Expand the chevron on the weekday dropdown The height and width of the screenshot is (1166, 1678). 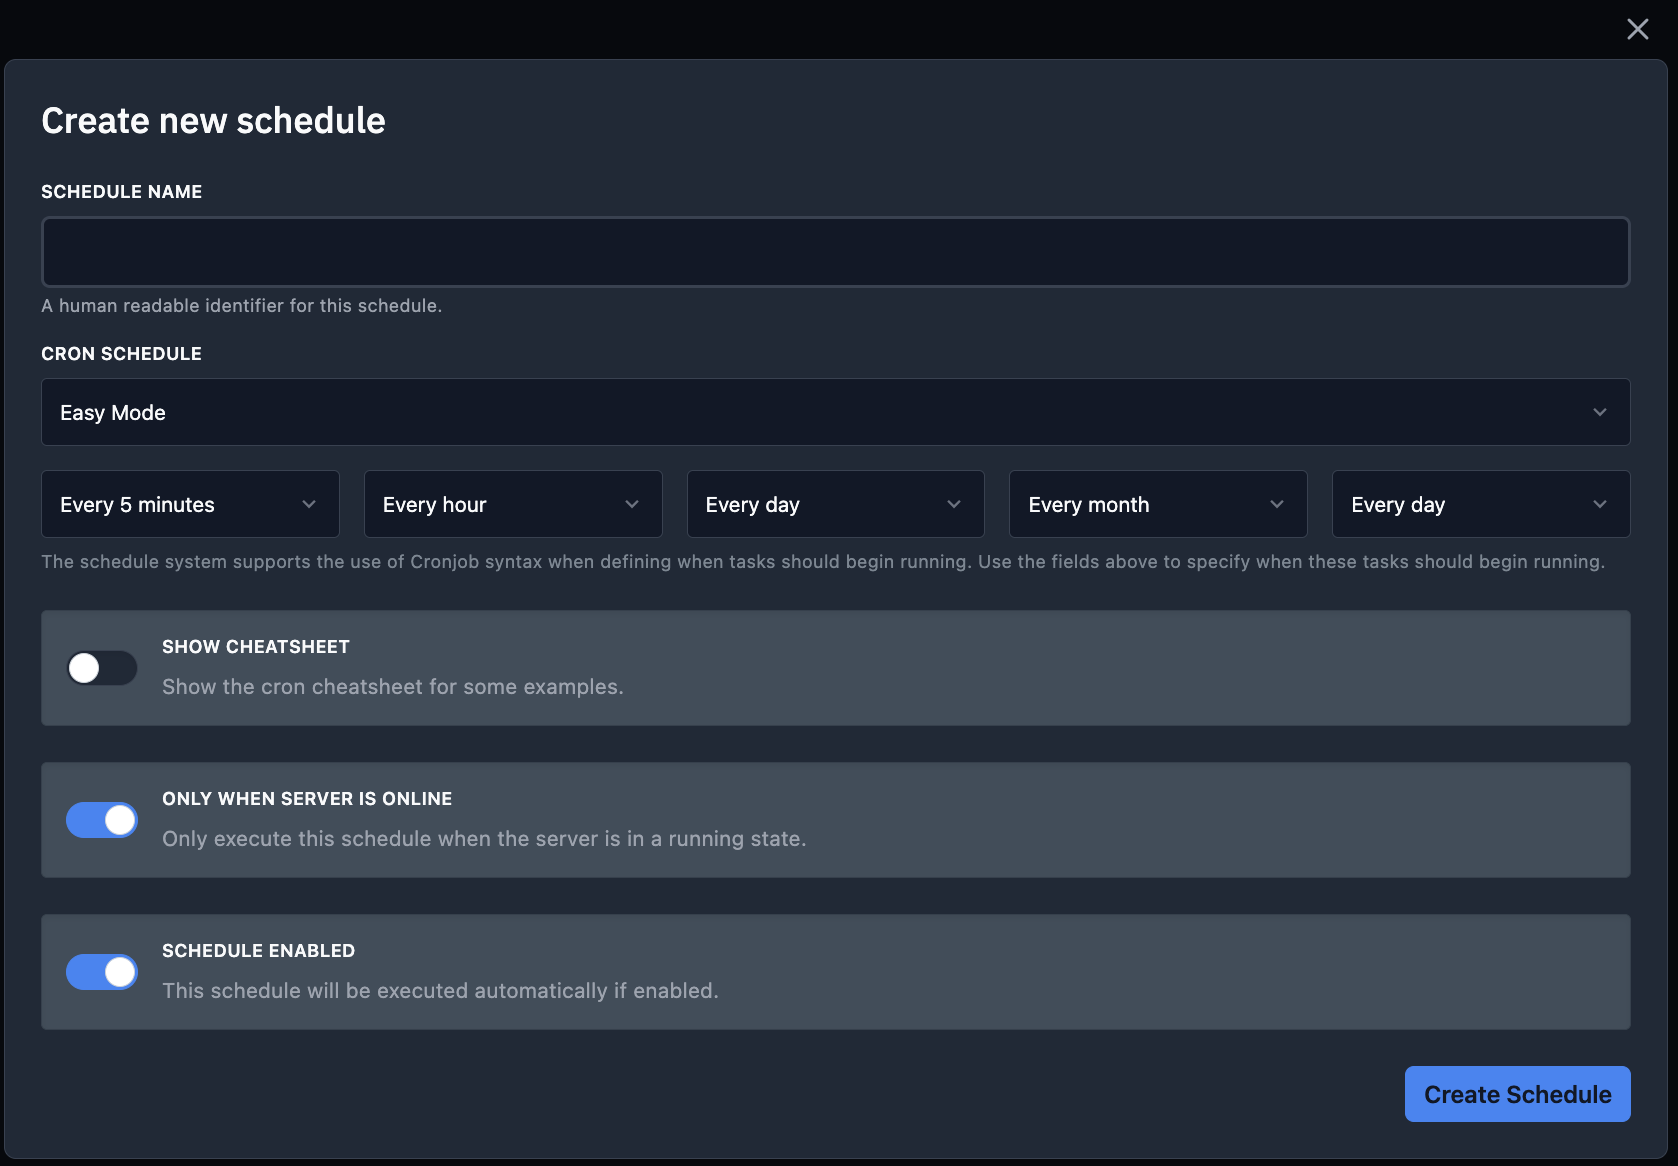1600,504
